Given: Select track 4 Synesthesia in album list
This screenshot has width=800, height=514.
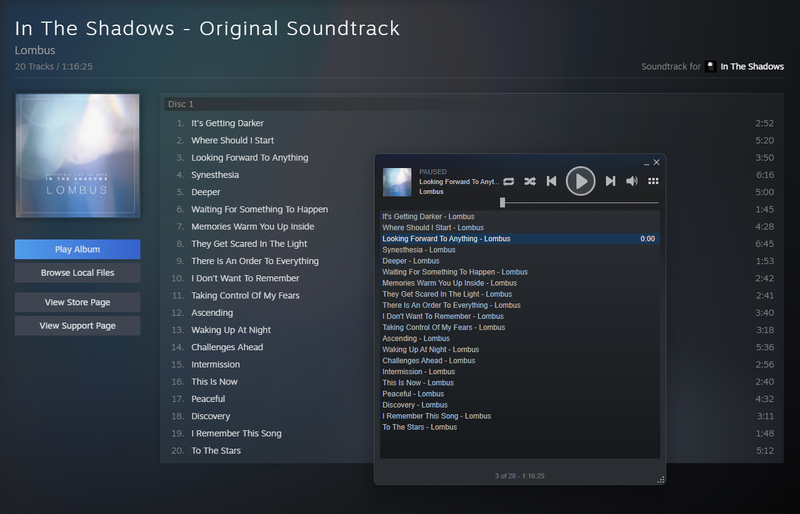Looking at the screenshot, I should (215, 175).
